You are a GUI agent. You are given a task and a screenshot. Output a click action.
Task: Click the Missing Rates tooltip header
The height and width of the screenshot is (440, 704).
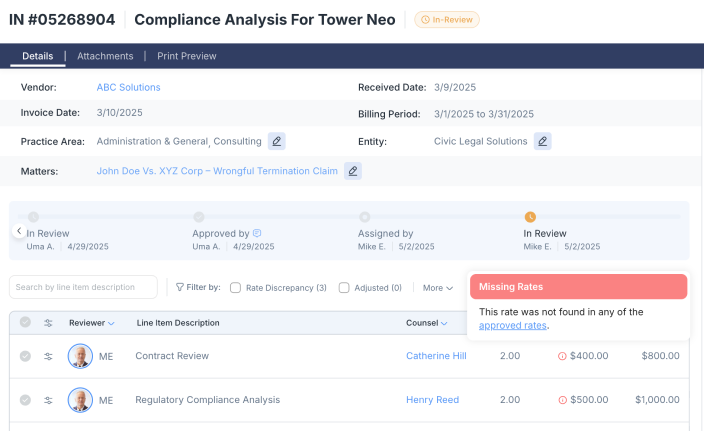(x=578, y=286)
